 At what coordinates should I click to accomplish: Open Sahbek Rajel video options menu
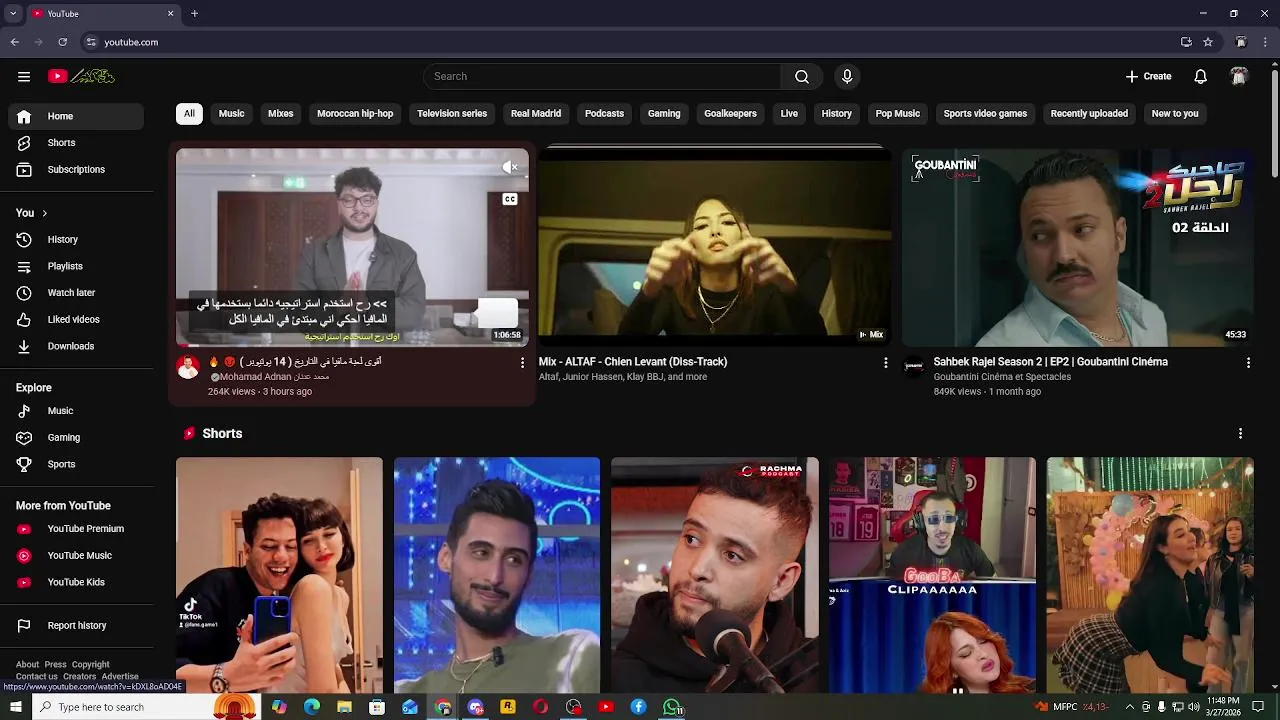[x=1248, y=363]
